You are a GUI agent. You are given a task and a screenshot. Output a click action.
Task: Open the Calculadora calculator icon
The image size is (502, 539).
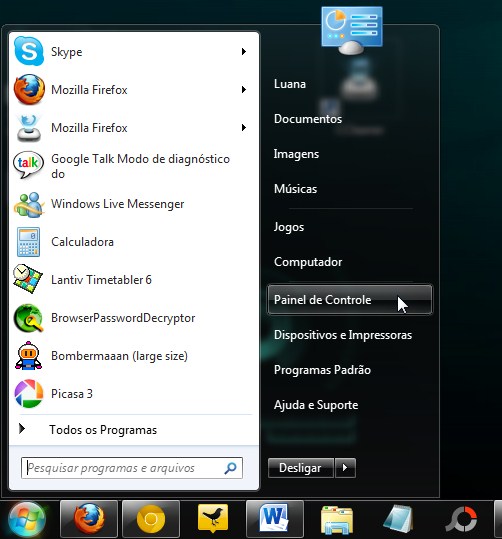coord(29,242)
